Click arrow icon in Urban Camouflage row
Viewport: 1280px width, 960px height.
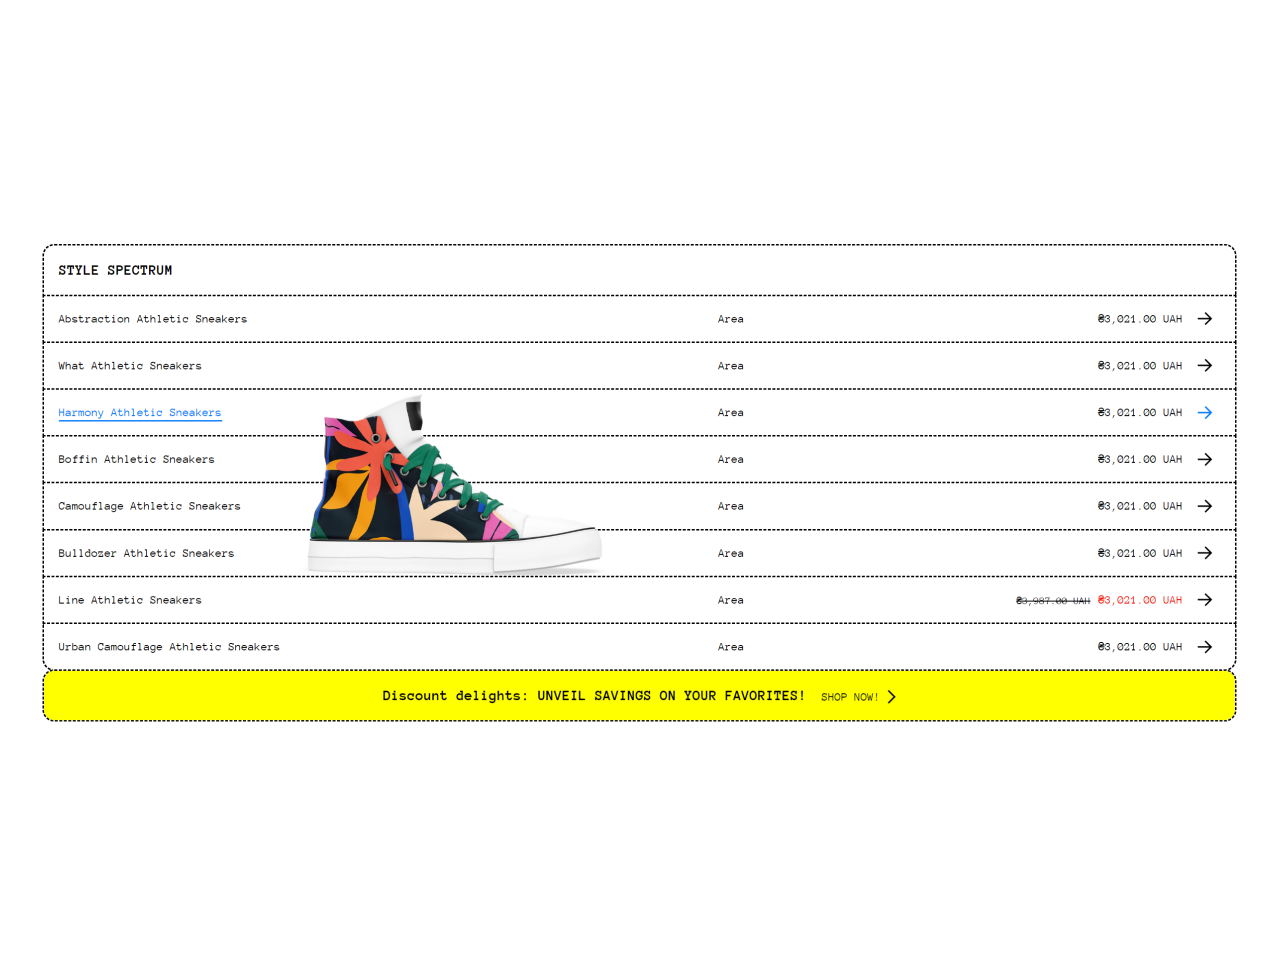pyautogui.click(x=1205, y=647)
